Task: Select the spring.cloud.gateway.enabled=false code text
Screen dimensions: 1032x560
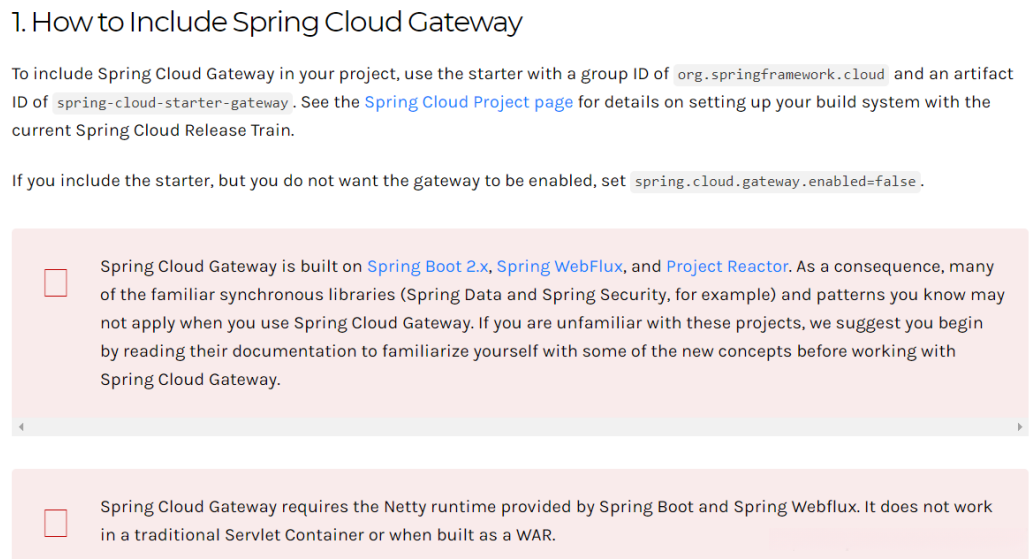Action: point(775,182)
